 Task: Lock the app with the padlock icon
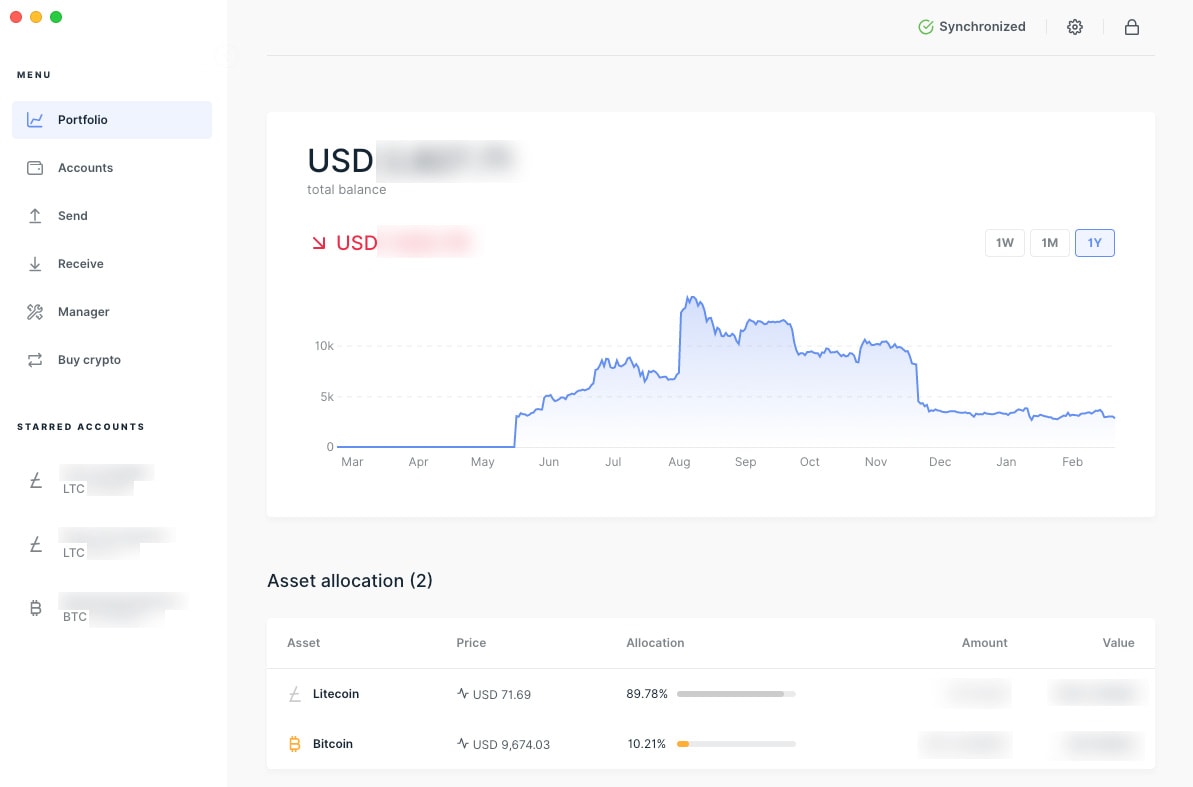(1132, 27)
